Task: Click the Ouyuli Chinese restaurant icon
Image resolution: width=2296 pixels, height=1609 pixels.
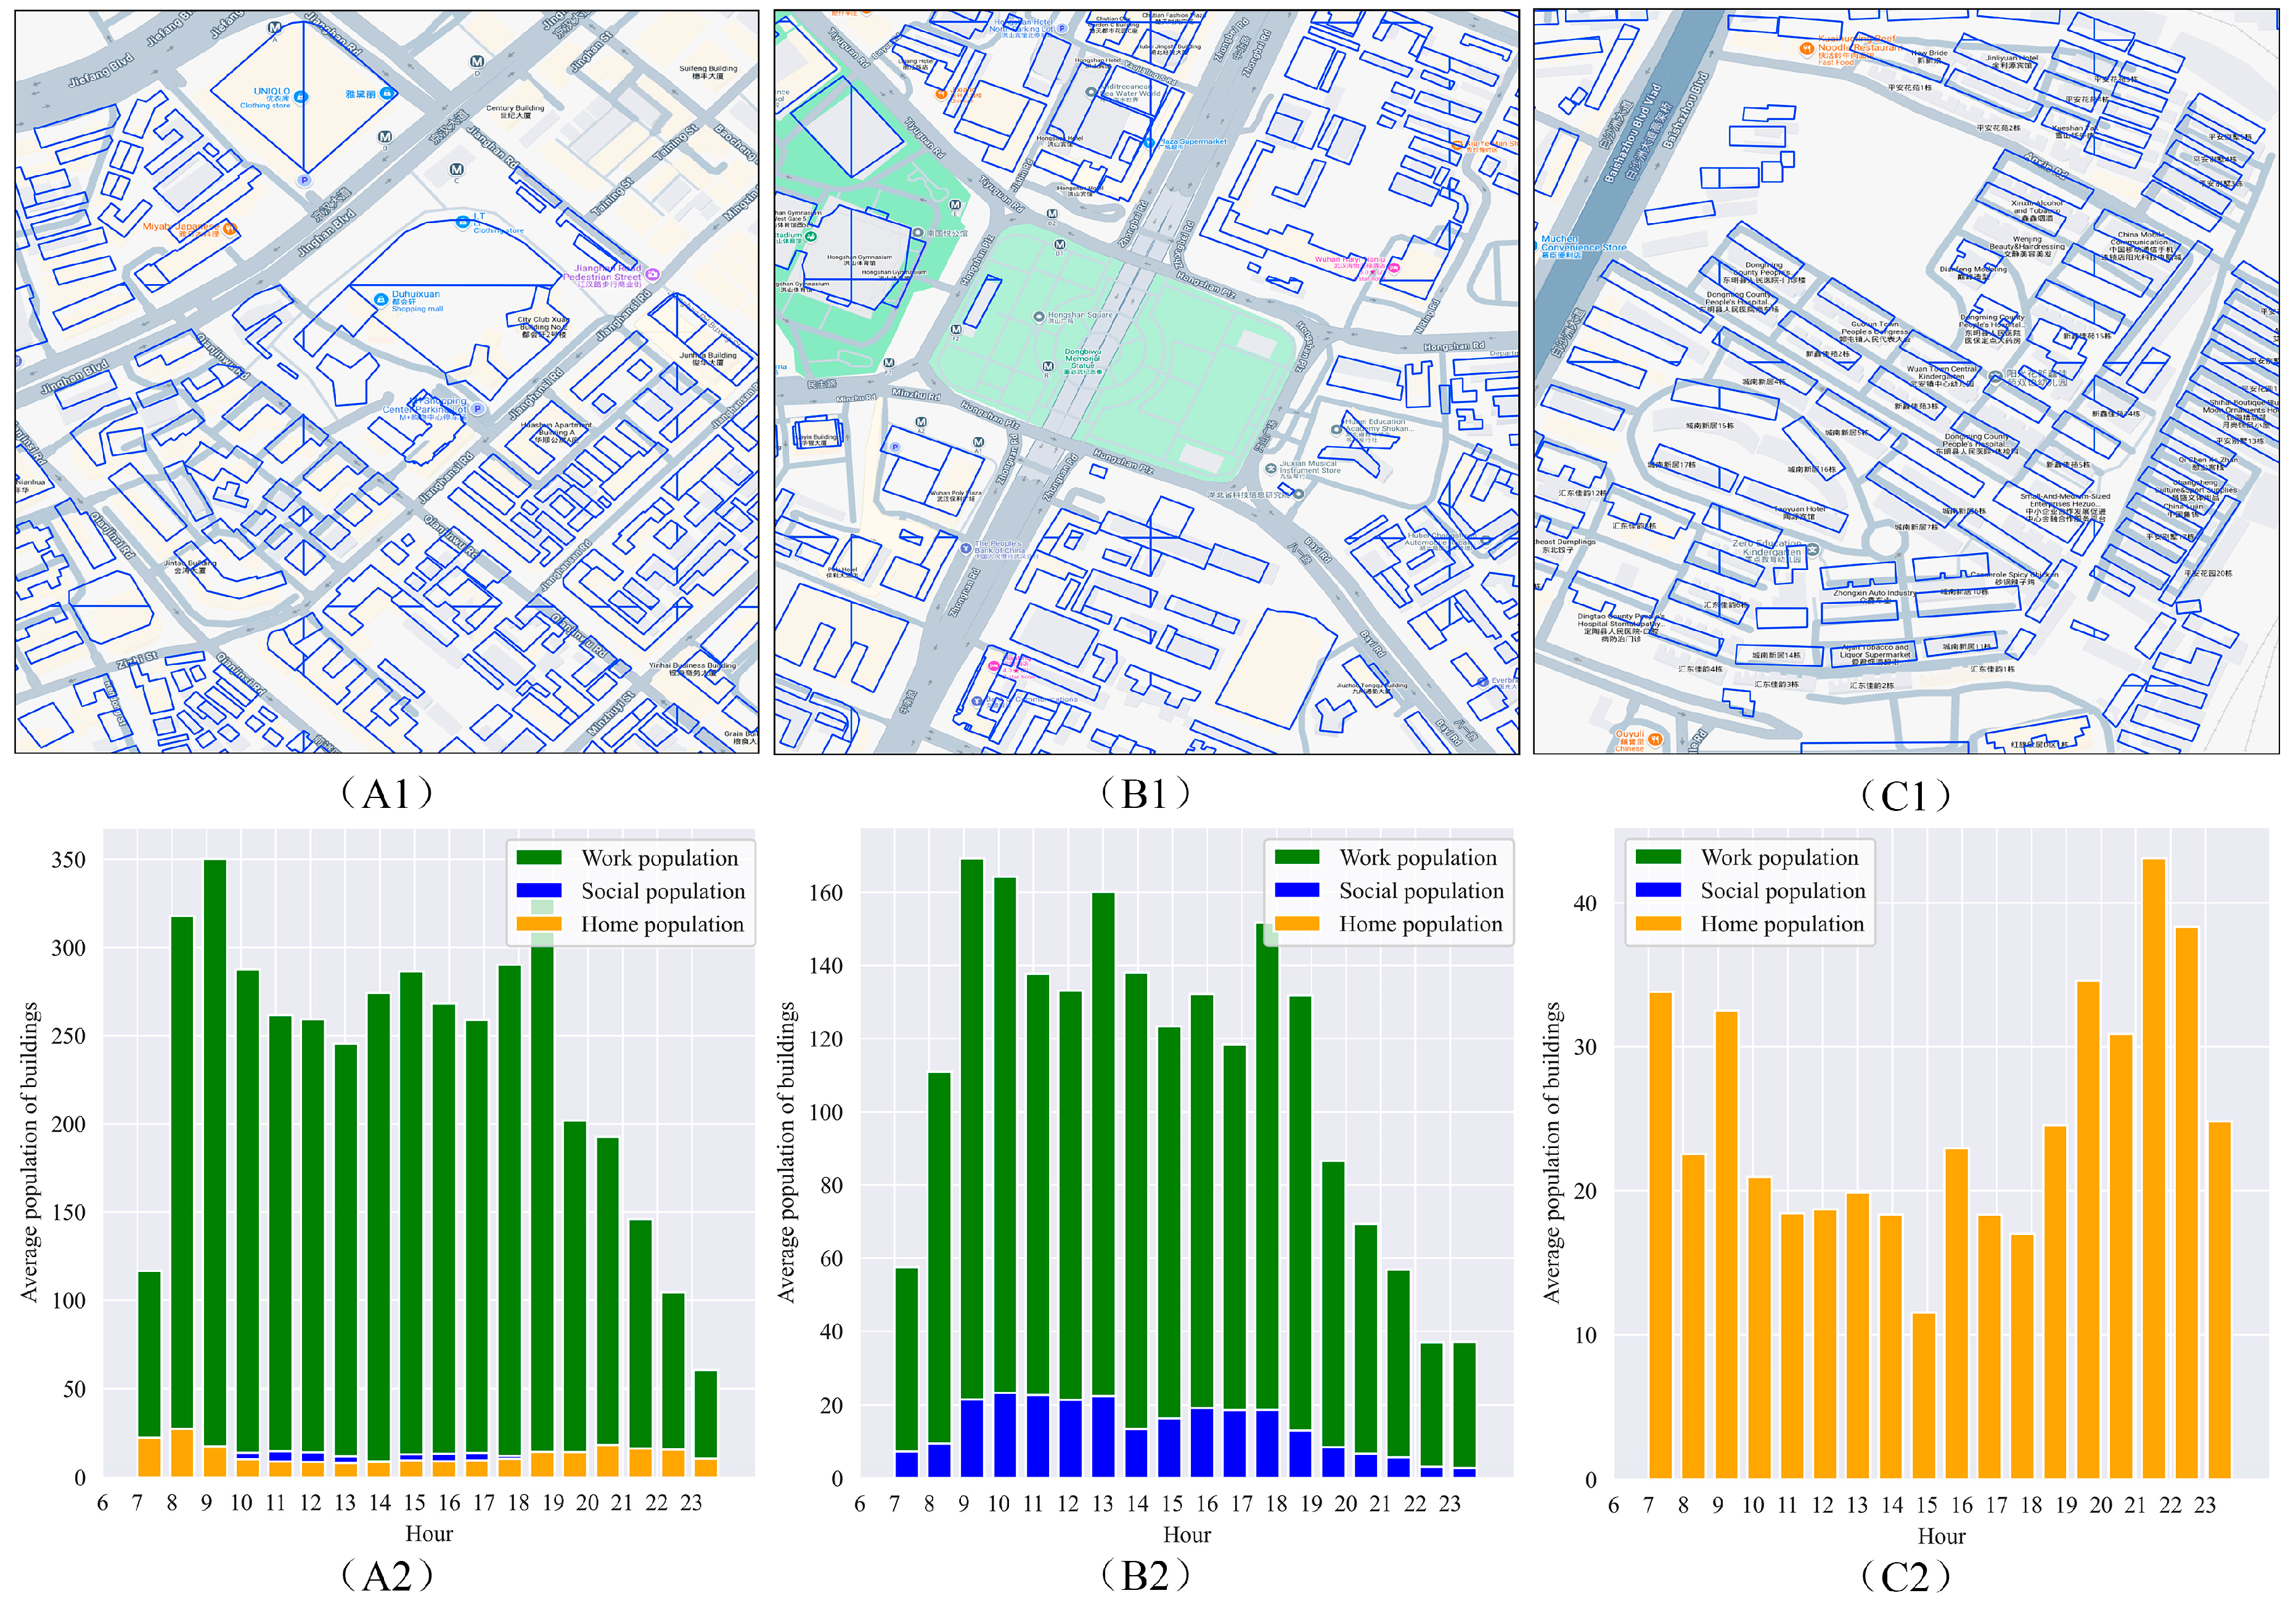Action: (1655, 739)
